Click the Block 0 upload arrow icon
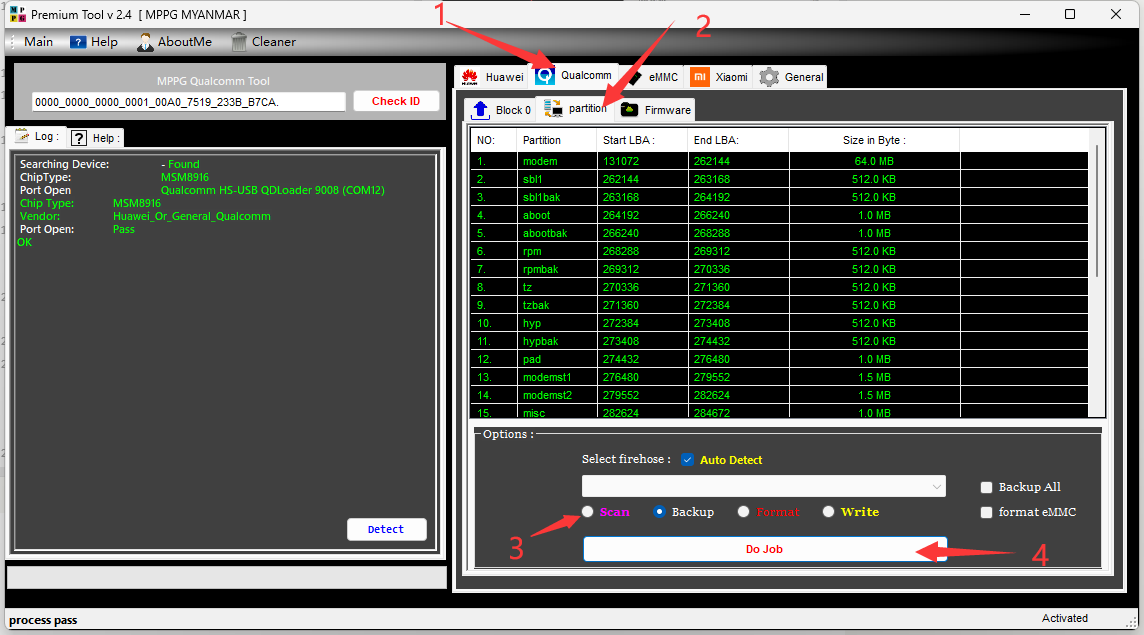This screenshot has width=1144, height=635. [x=480, y=110]
